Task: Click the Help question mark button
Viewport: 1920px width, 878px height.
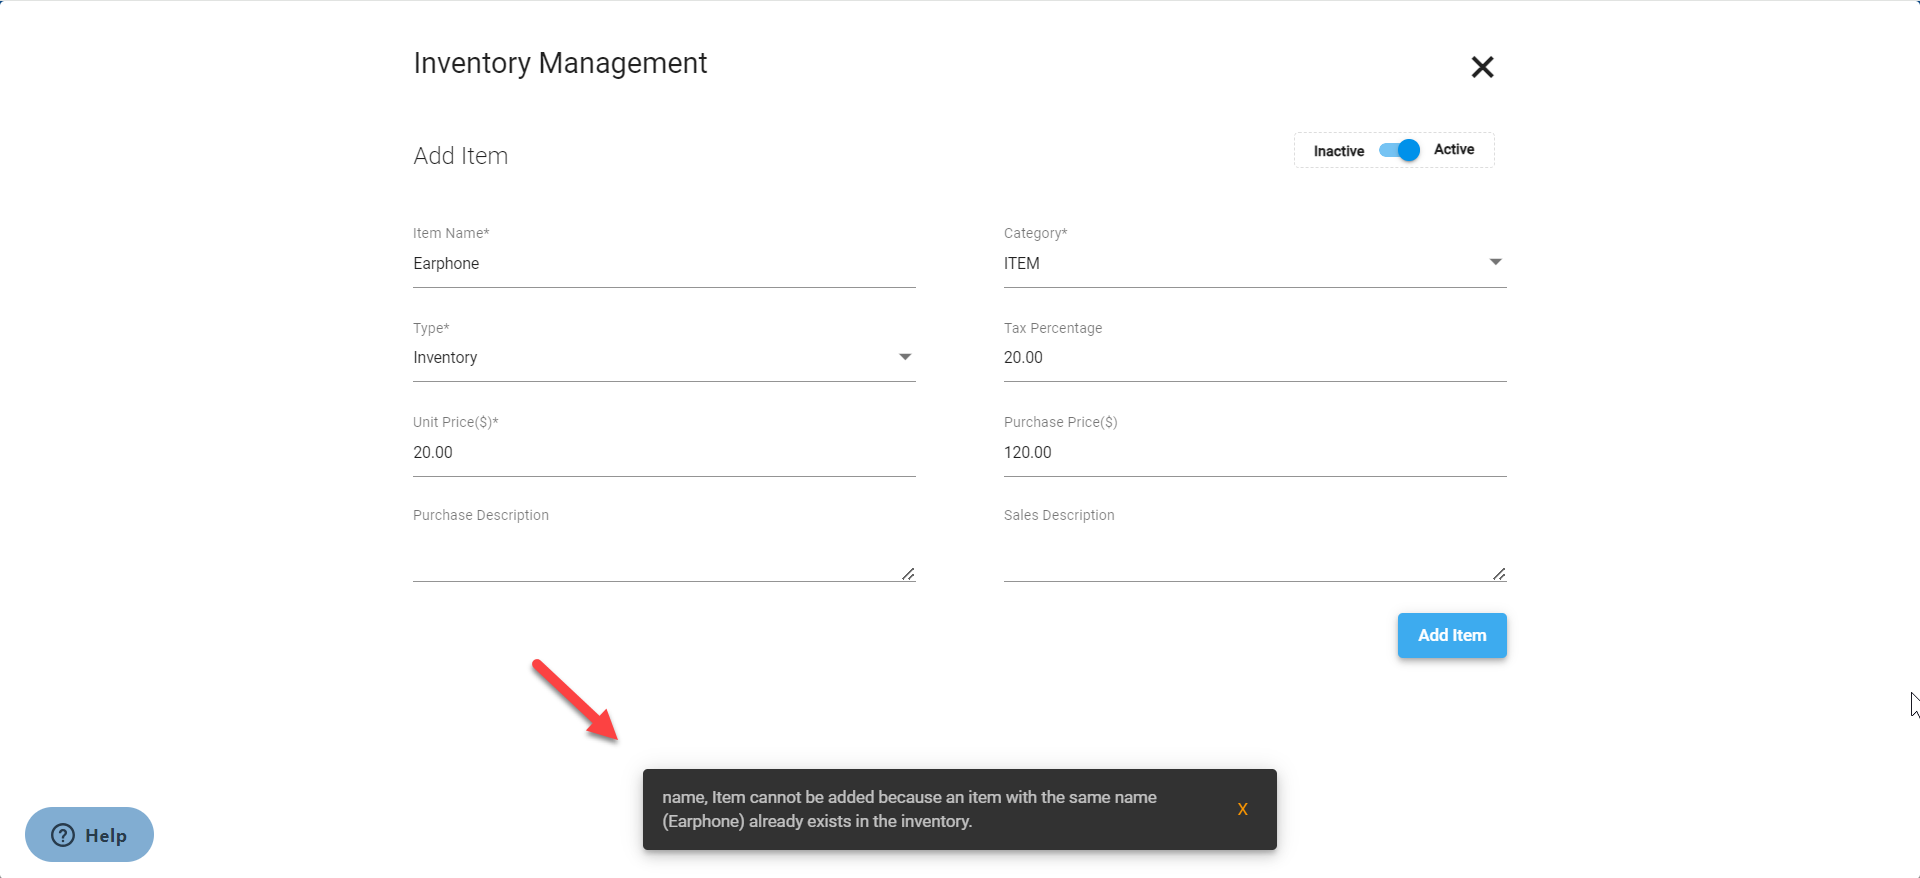Action: pyautogui.click(x=89, y=835)
